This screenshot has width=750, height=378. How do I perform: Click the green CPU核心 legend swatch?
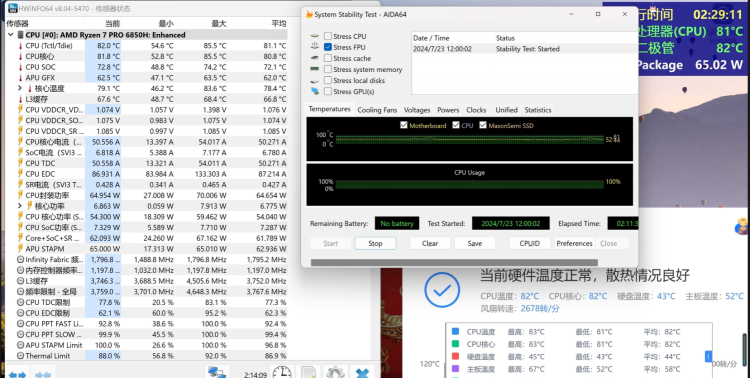tap(455, 344)
